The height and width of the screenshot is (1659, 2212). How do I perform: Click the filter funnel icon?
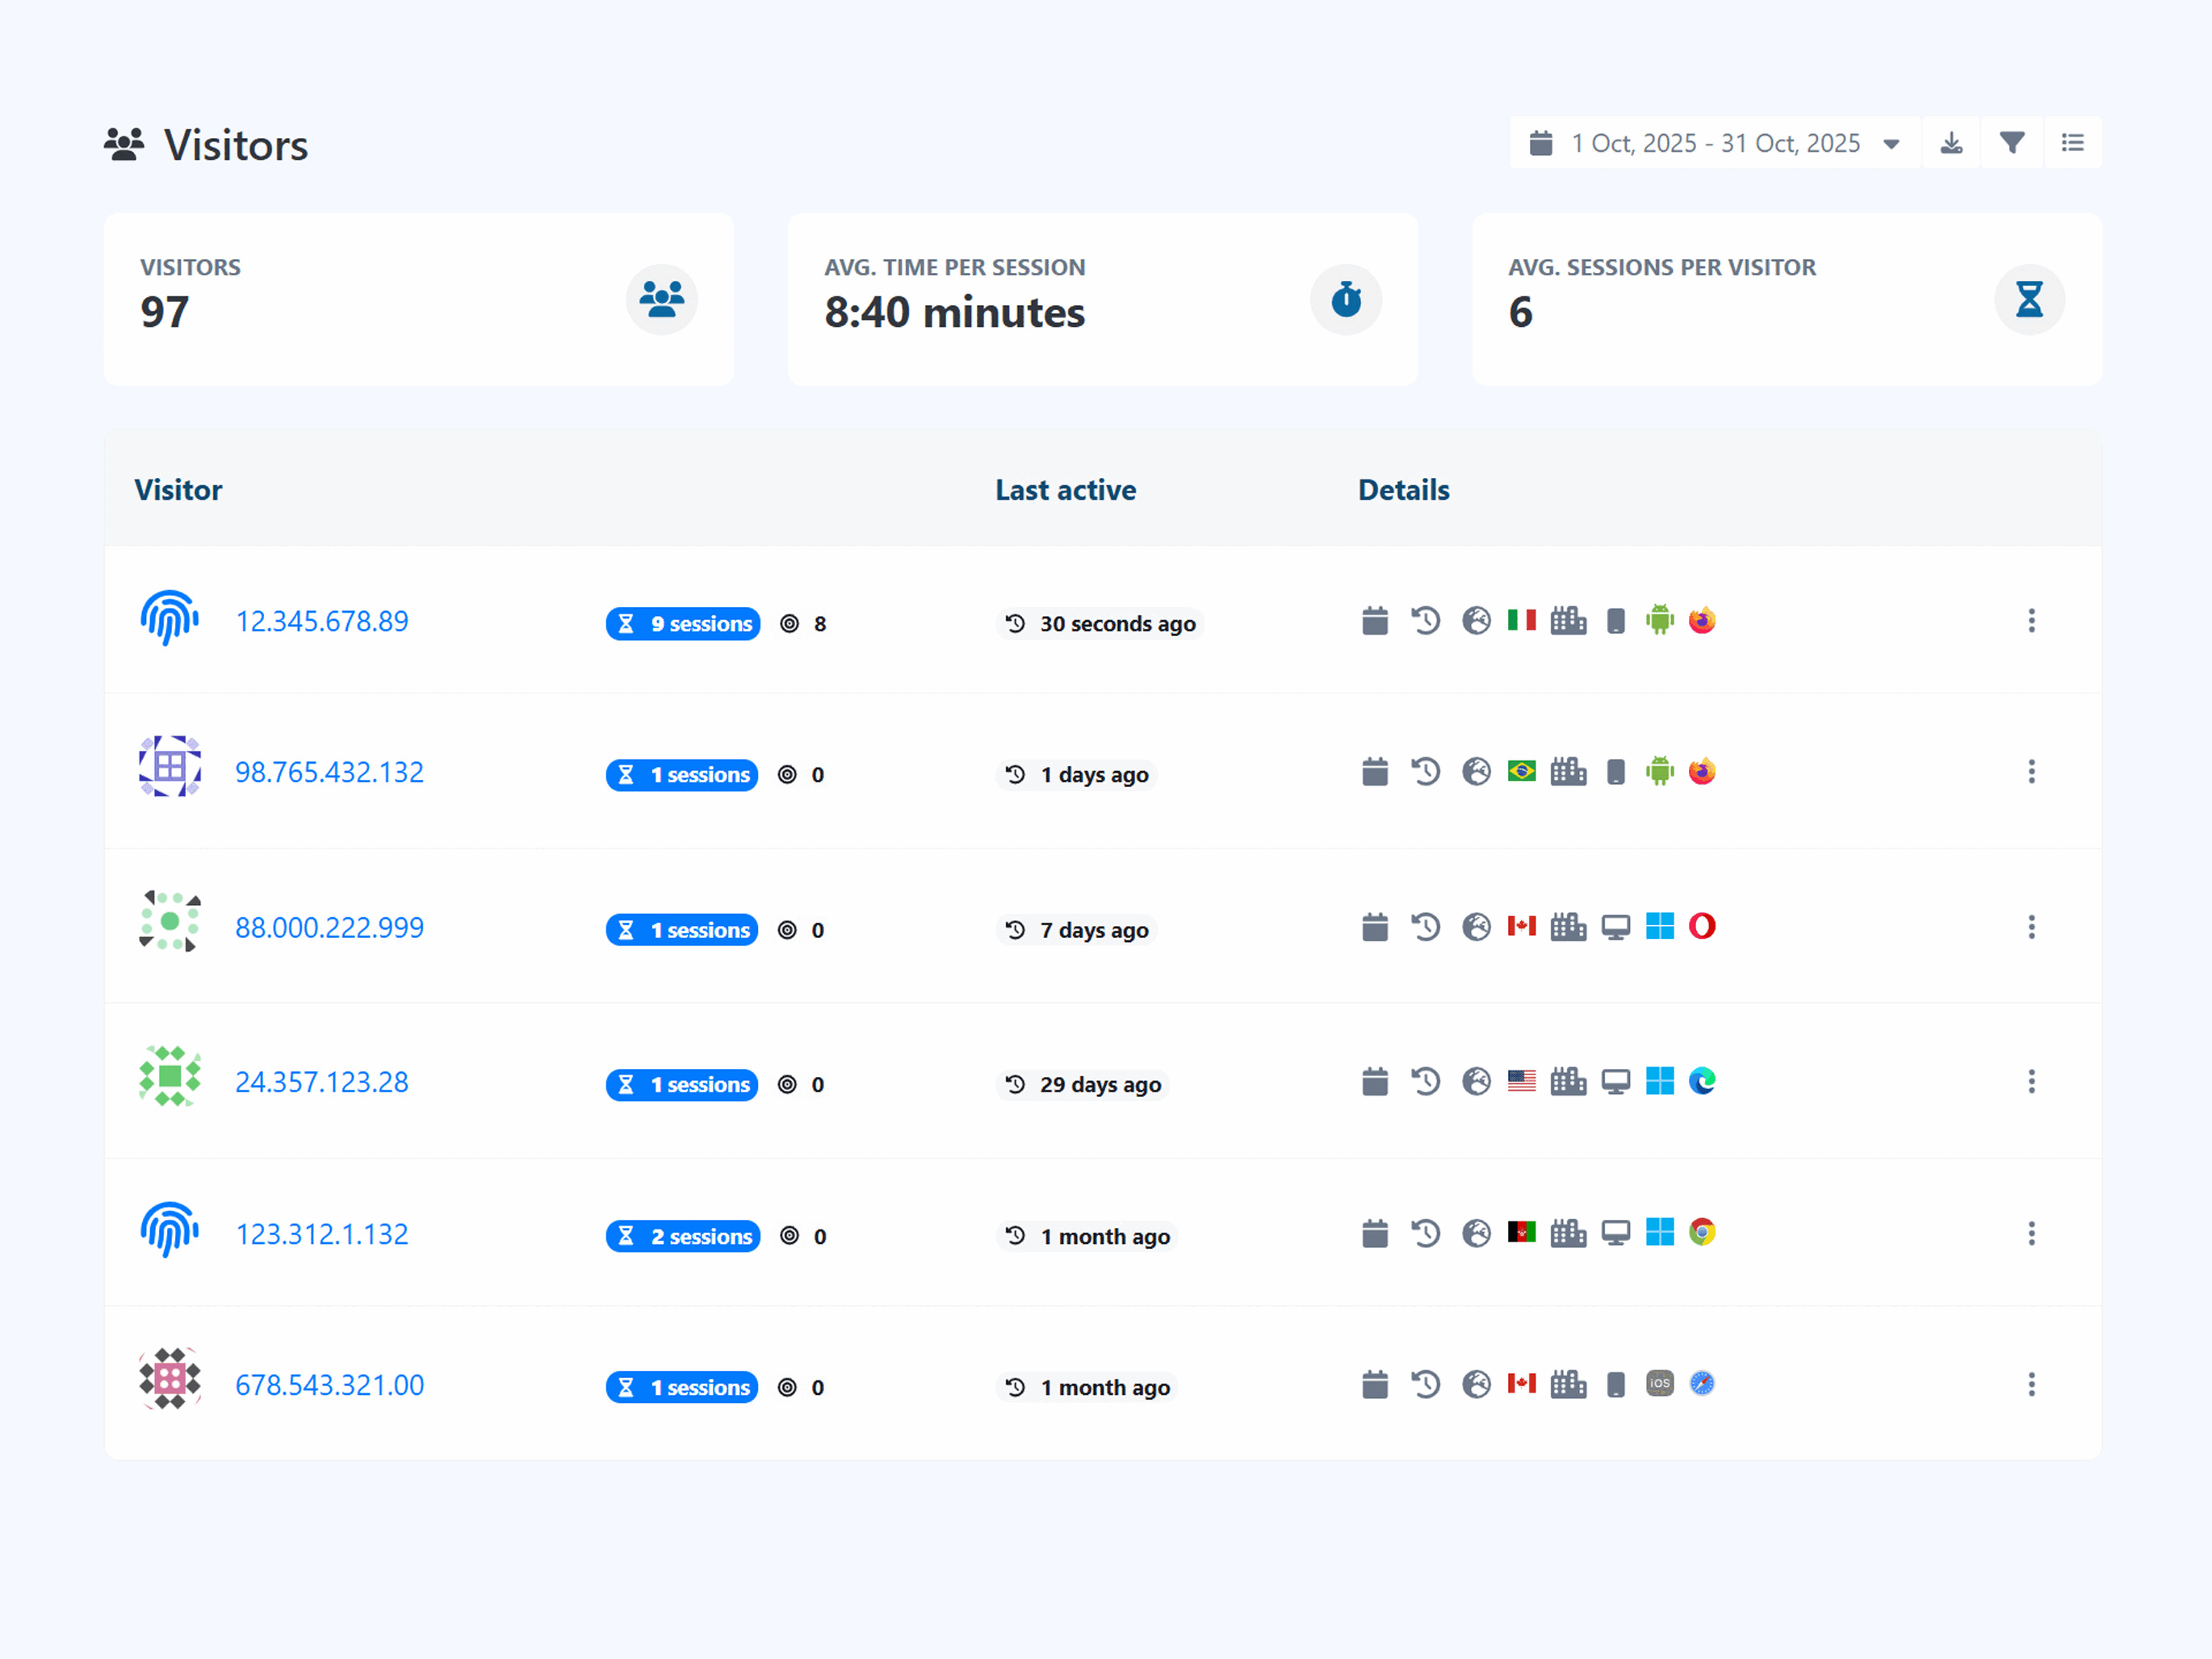[x=2012, y=143]
